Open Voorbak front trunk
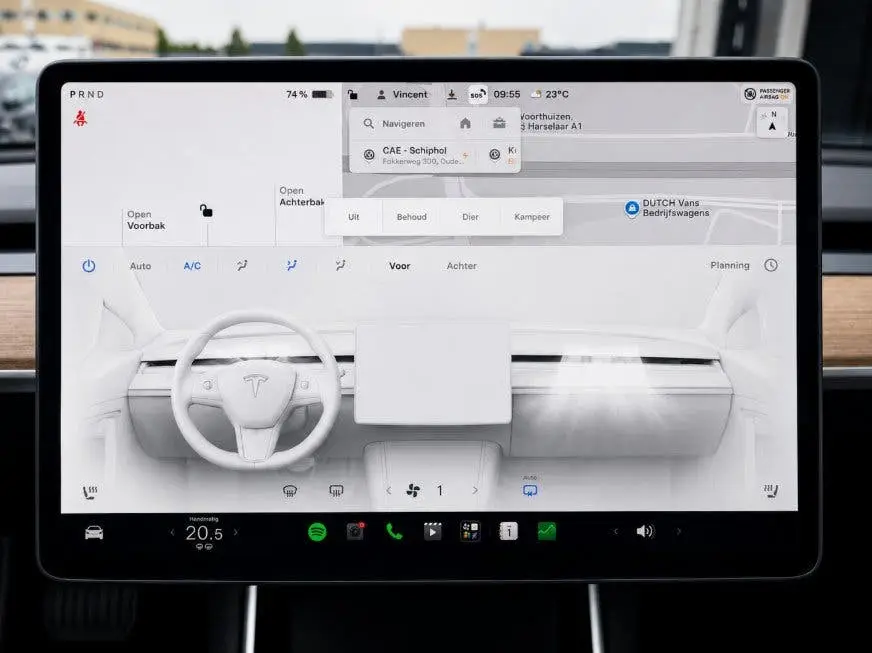Screen dimensions: 872x653 (x=146, y=220)
